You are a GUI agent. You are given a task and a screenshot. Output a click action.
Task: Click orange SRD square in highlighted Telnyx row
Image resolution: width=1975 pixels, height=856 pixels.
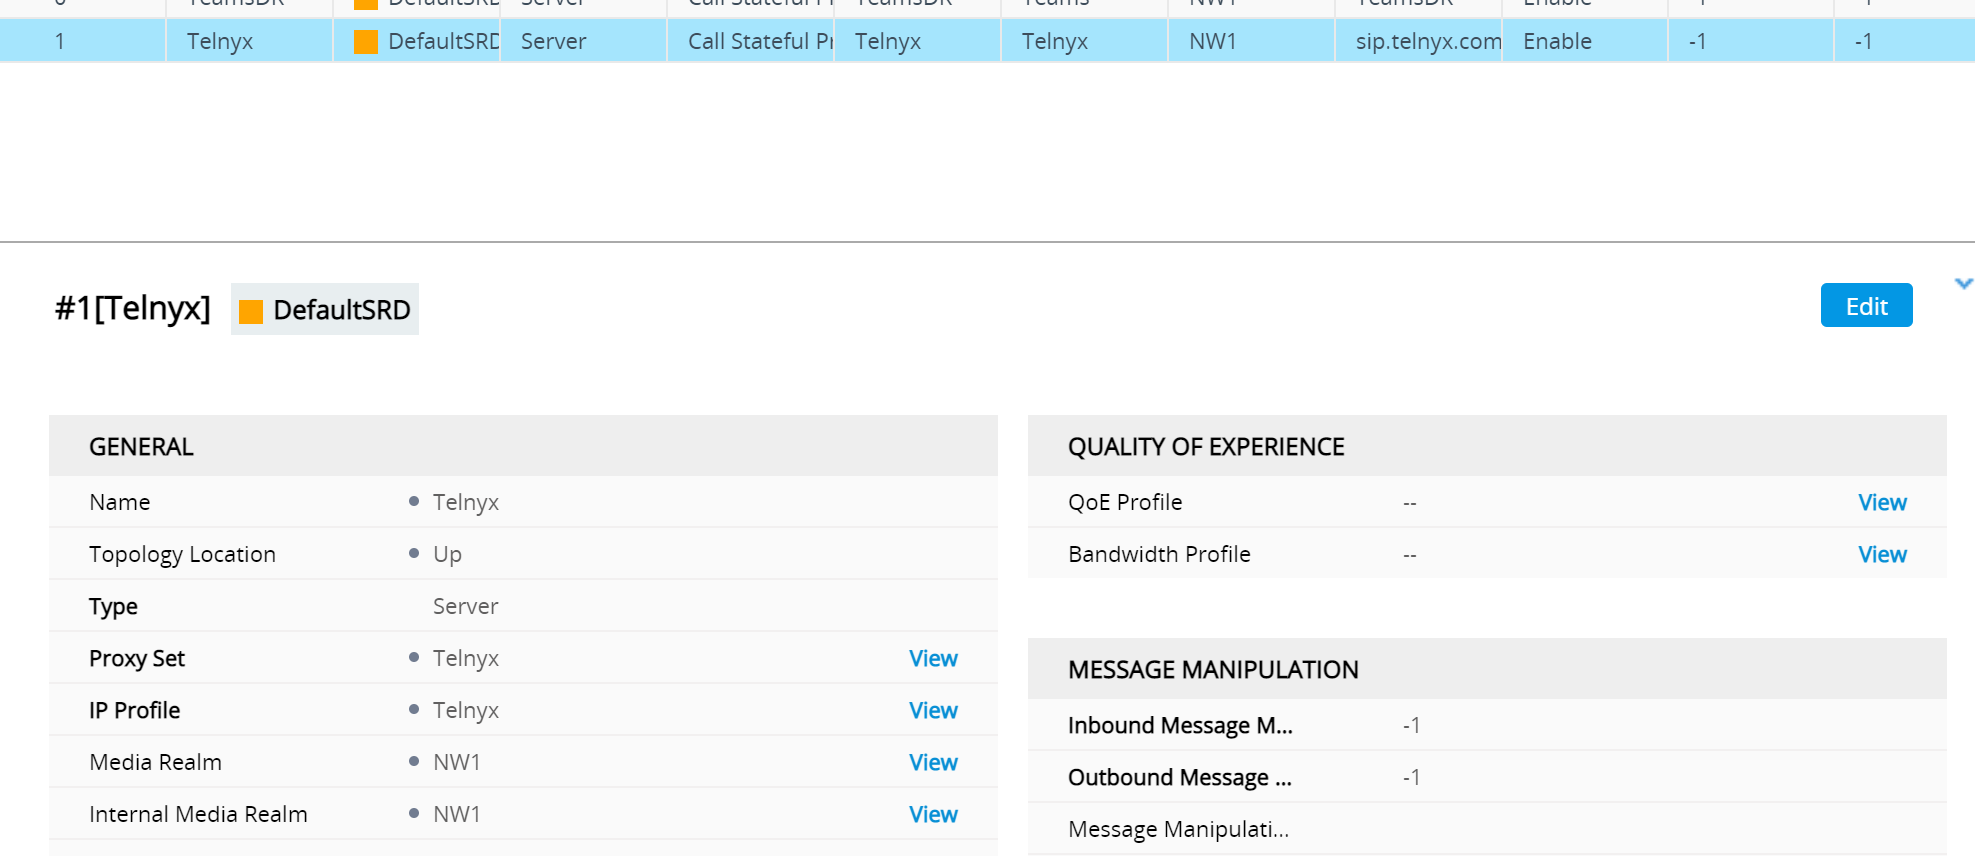pyautogui.click(x=366, y=42)
